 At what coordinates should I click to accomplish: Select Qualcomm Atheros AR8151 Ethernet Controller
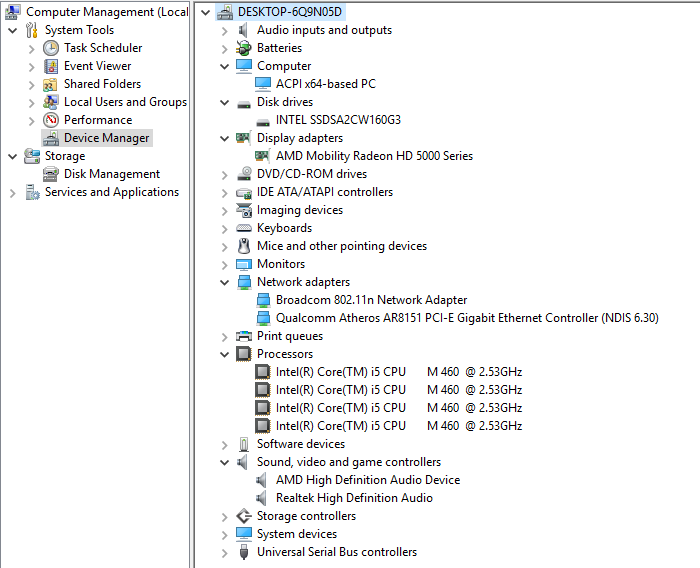pyautogui.click(x=467, y=318)
